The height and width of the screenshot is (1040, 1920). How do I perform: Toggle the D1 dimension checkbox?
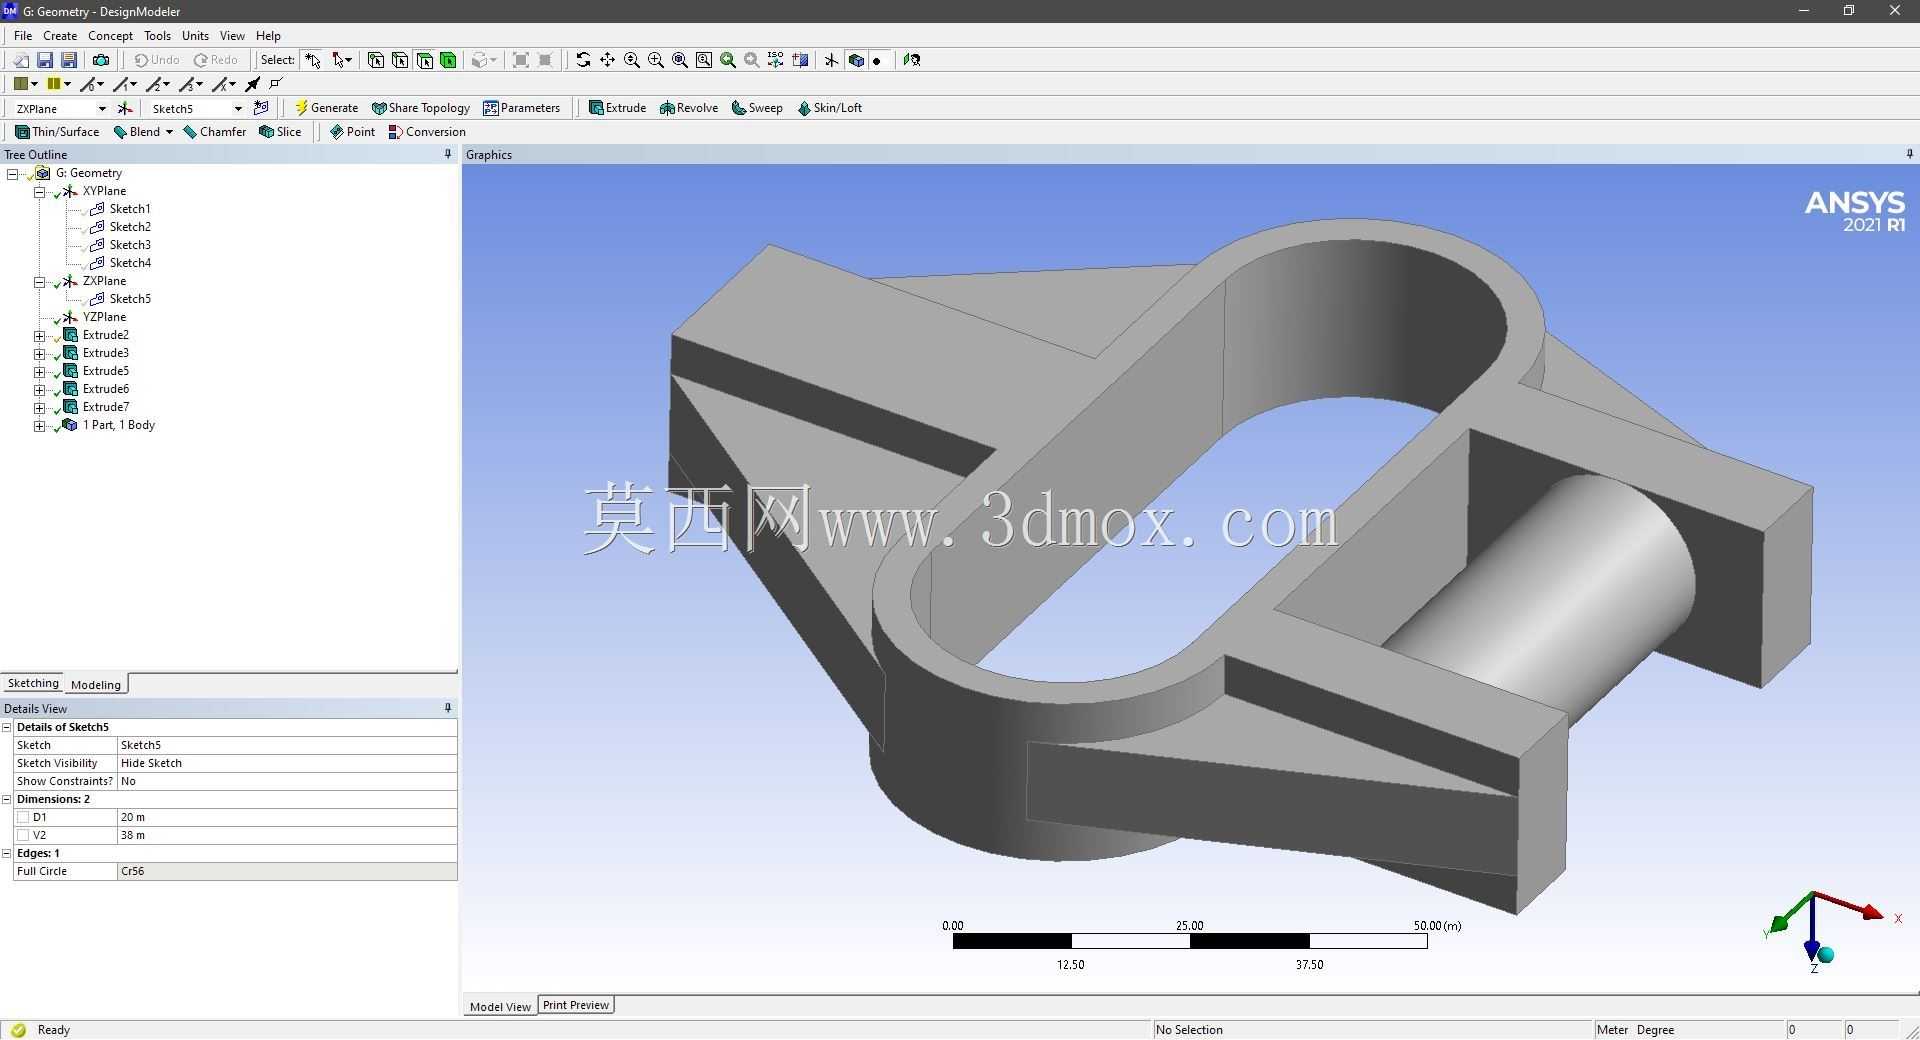tap(23, 817)
